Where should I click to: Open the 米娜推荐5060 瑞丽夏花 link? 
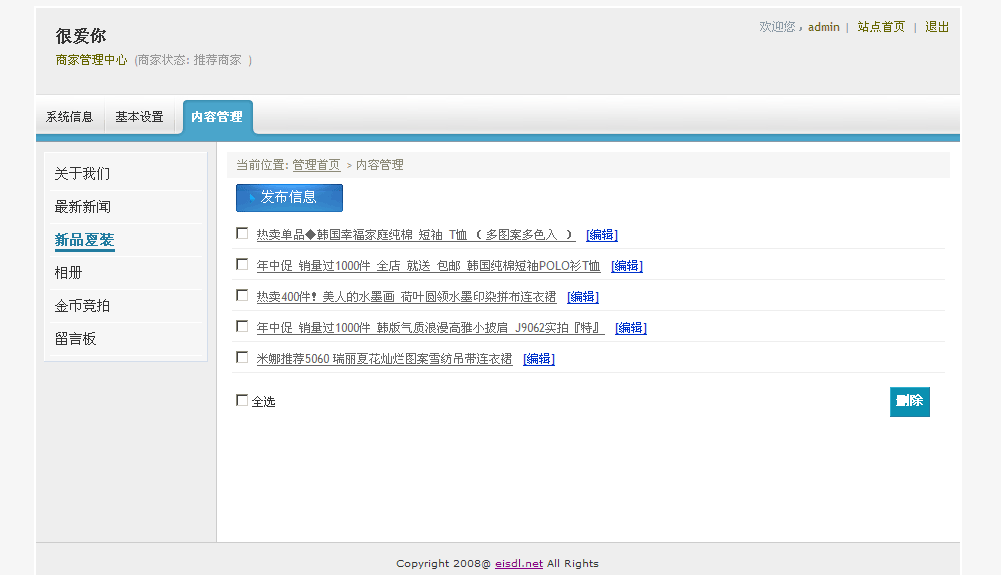click(x=384, y=359)
